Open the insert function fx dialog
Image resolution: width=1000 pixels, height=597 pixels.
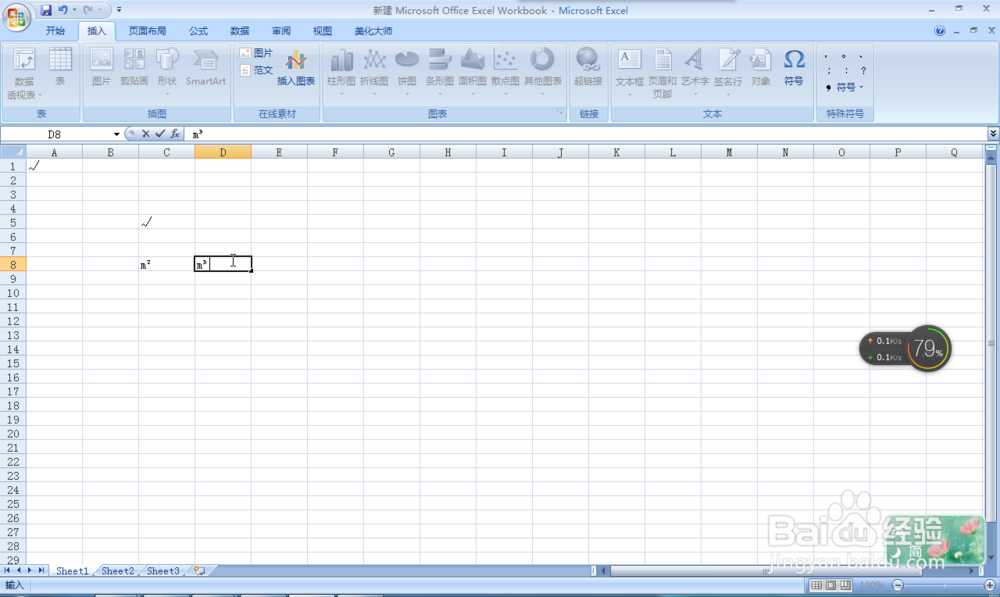[175, 134]
